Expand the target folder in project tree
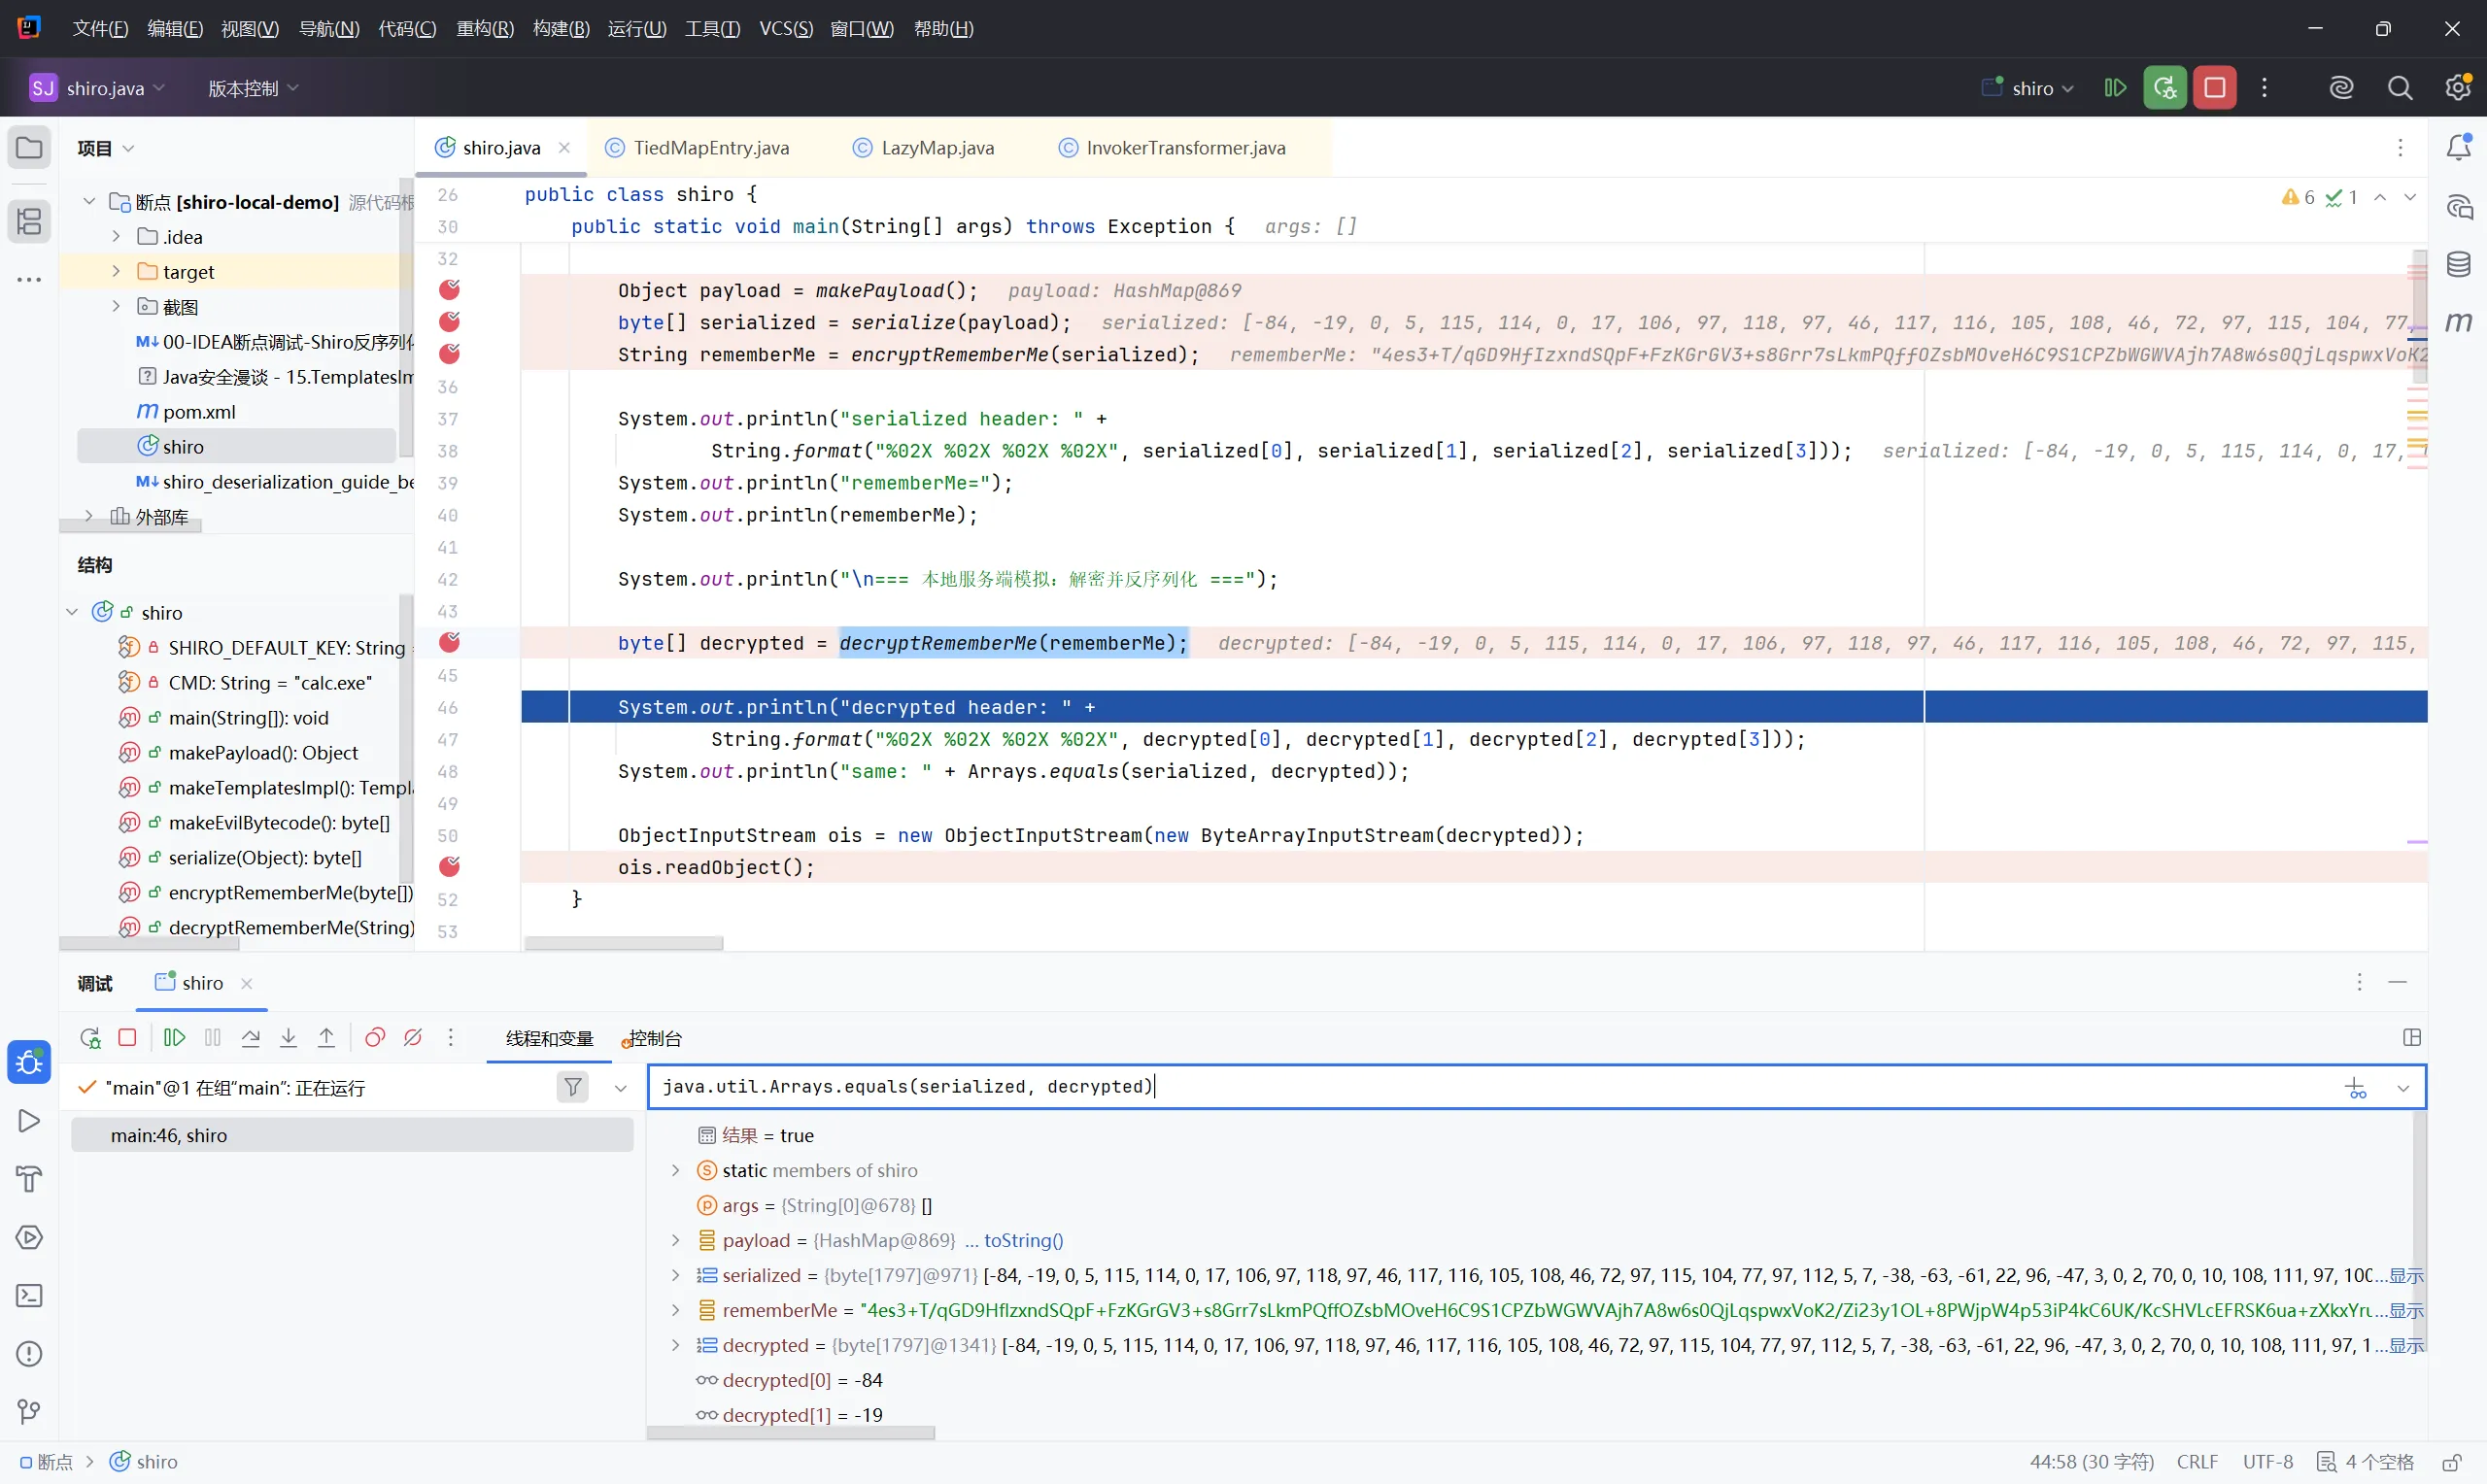Screen dimensions: 2487x1484 pos(116,271)
